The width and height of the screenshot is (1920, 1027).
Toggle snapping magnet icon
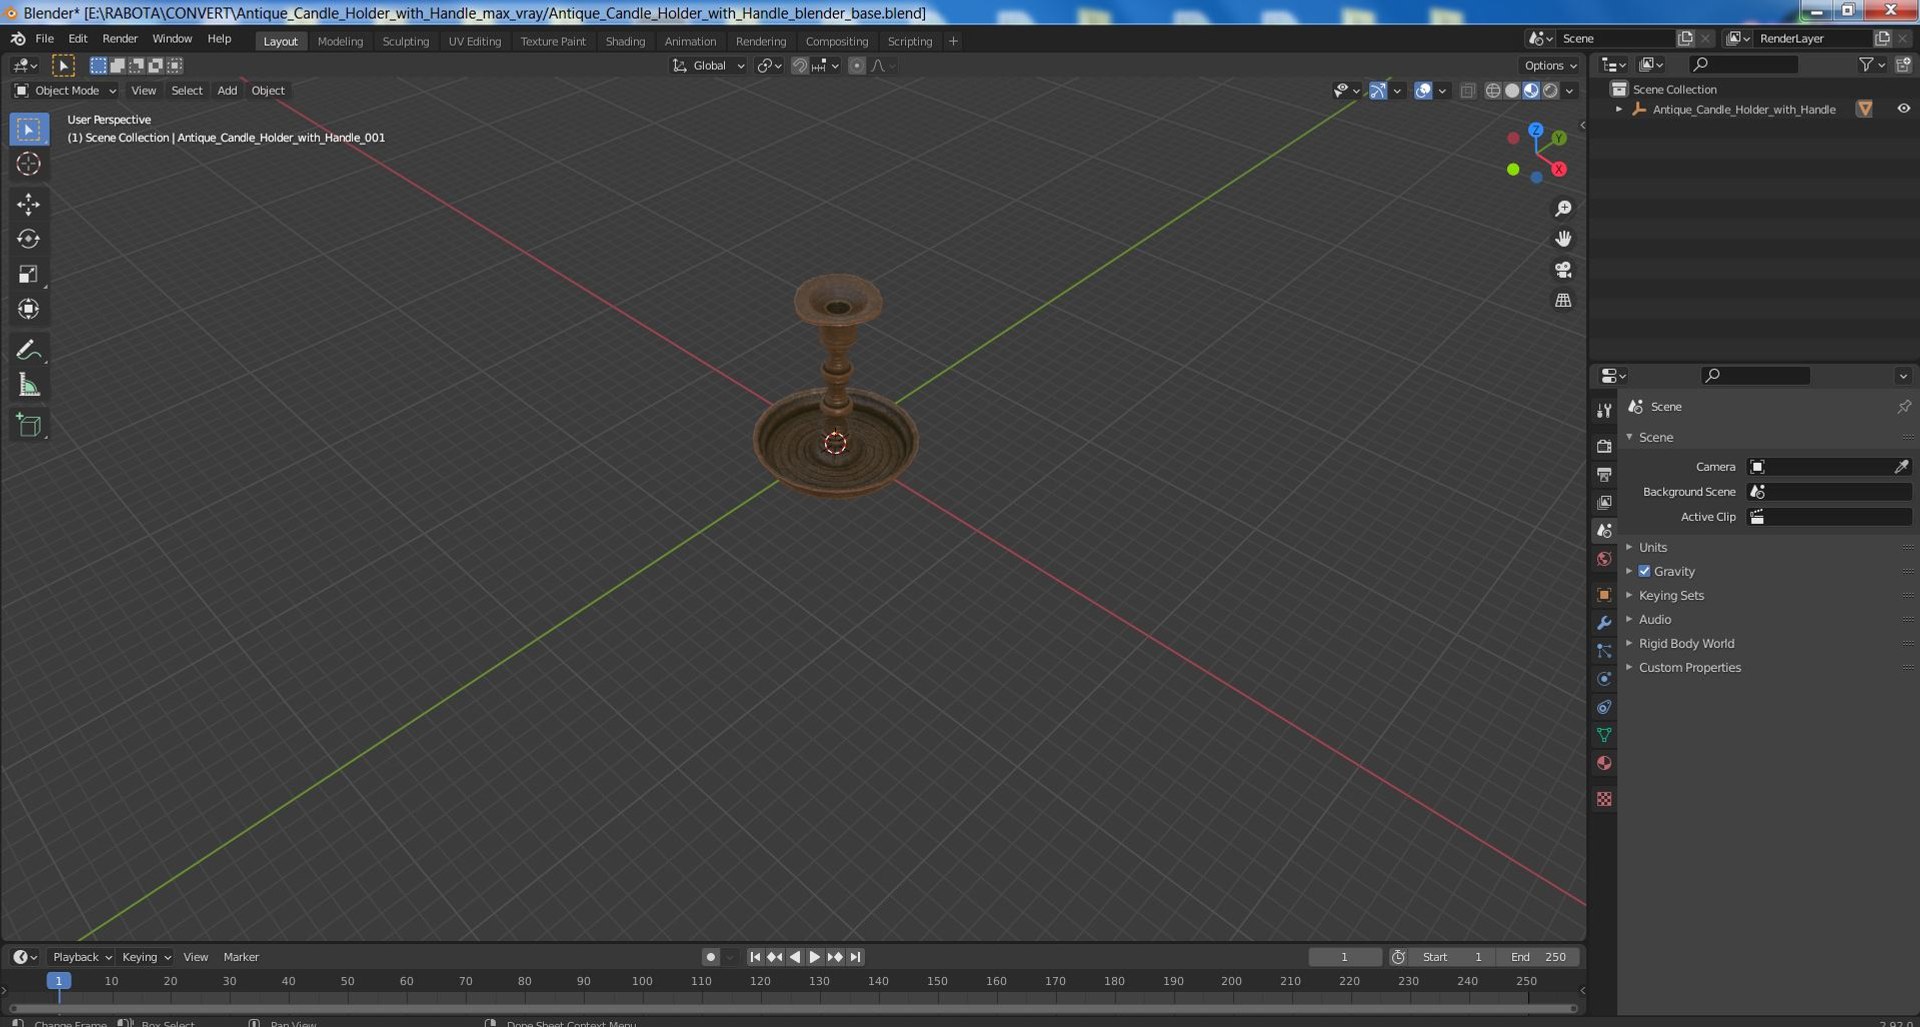(x=799, y=66)
